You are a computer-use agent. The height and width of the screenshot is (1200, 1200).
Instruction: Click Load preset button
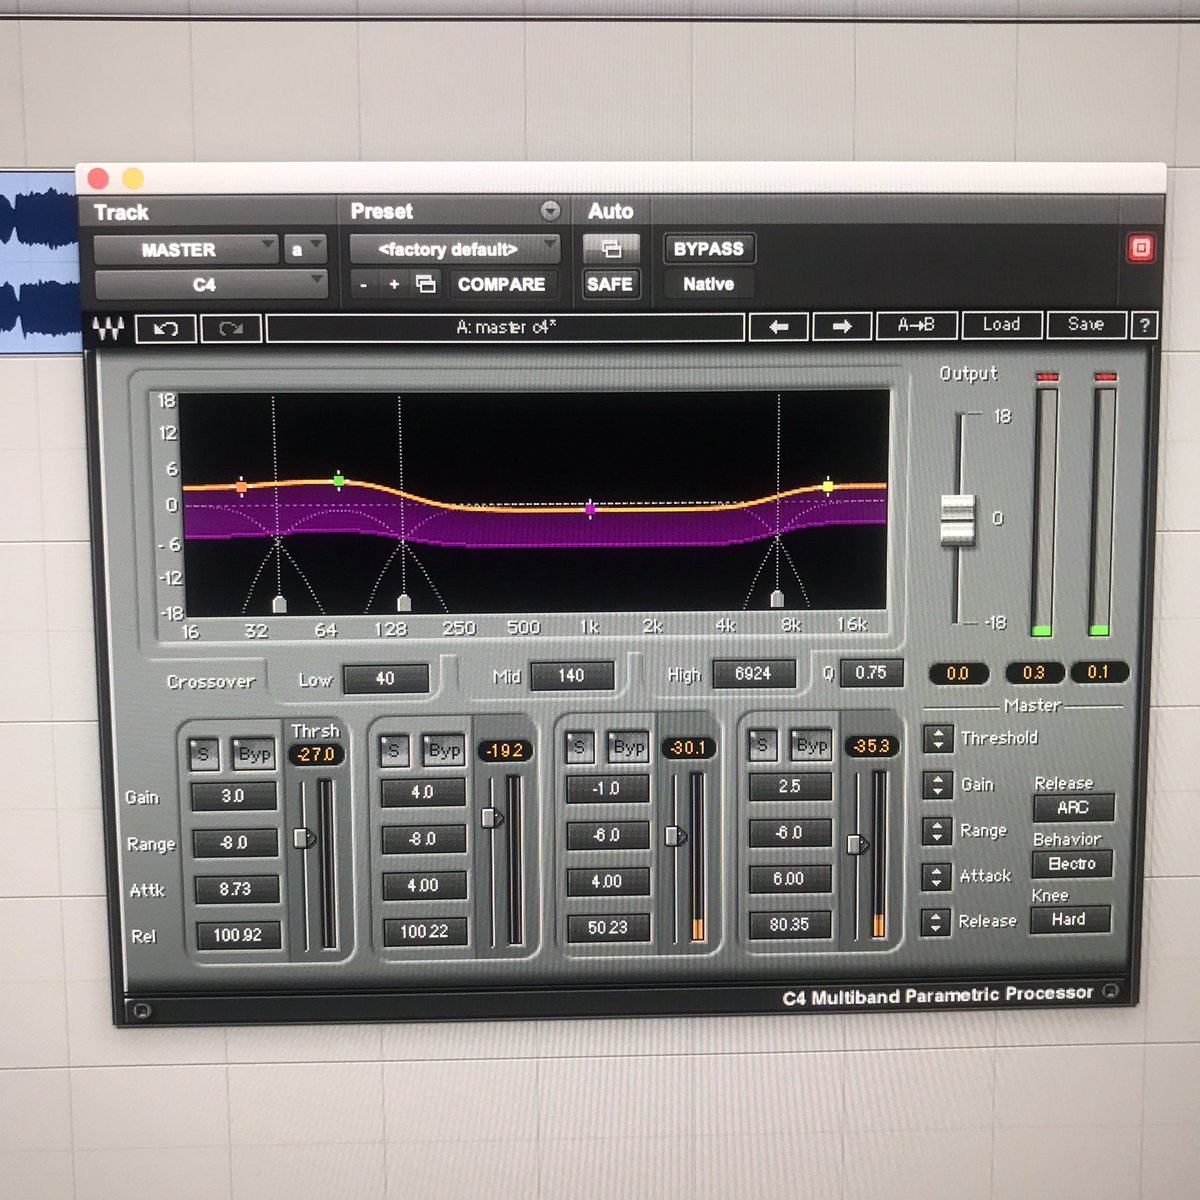point(1002,324)
